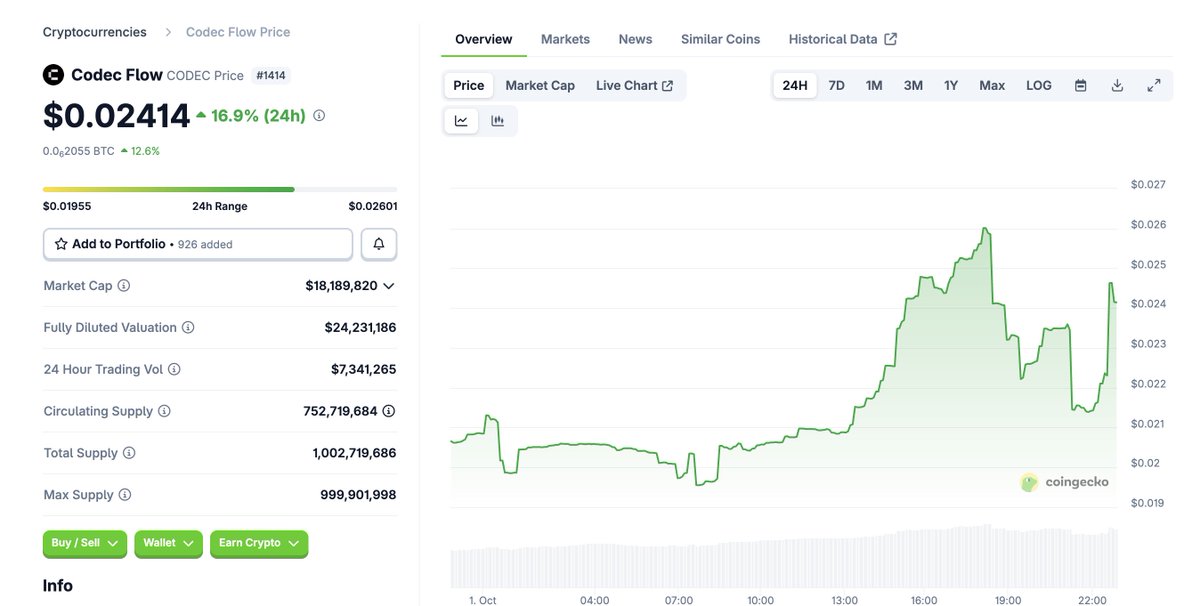Click the 1,002,719,686 total supply value
The image size is (1200, 606).
click(354, 453)
